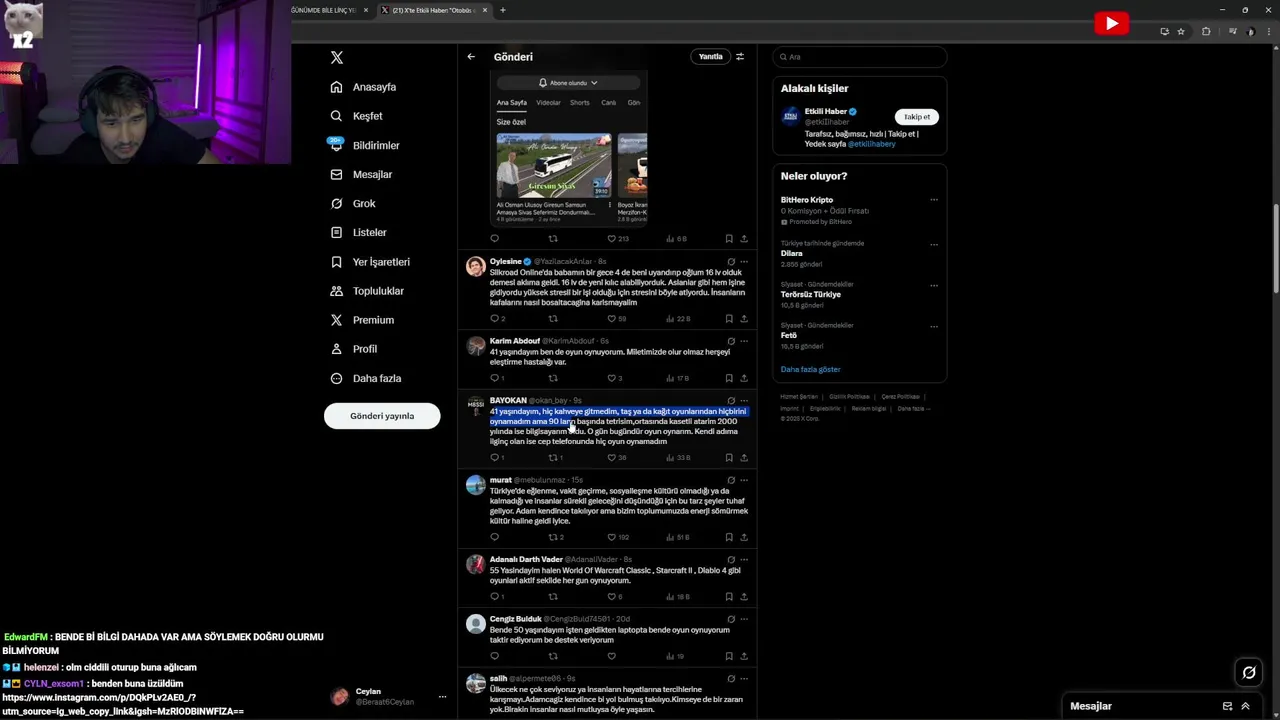Open the Dilara trending topic
Screen dimensions: 1280x720
(792, 254)
